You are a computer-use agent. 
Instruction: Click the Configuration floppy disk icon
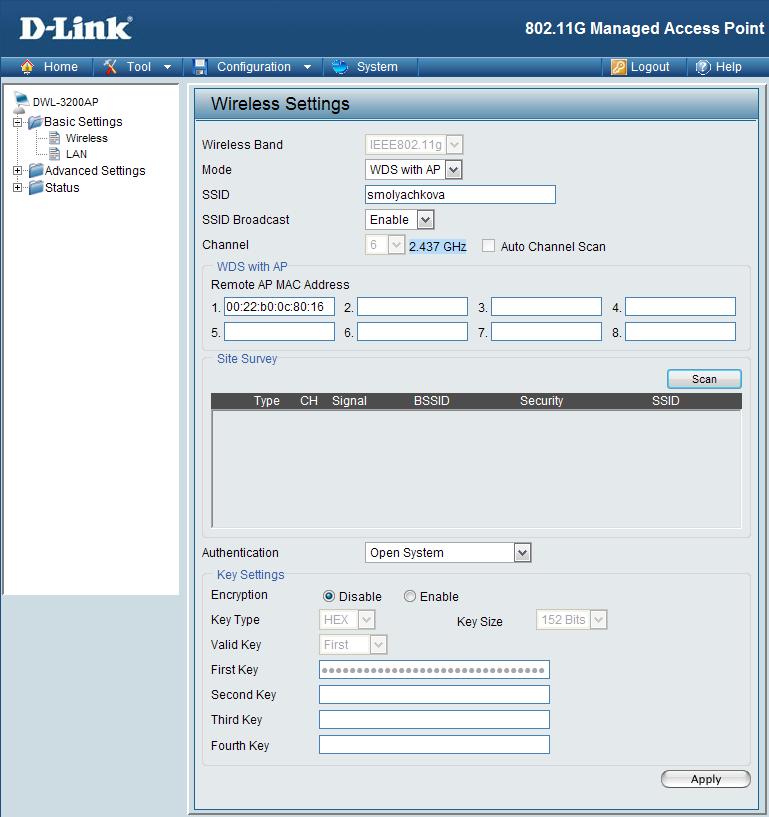(x=200, y=67)
